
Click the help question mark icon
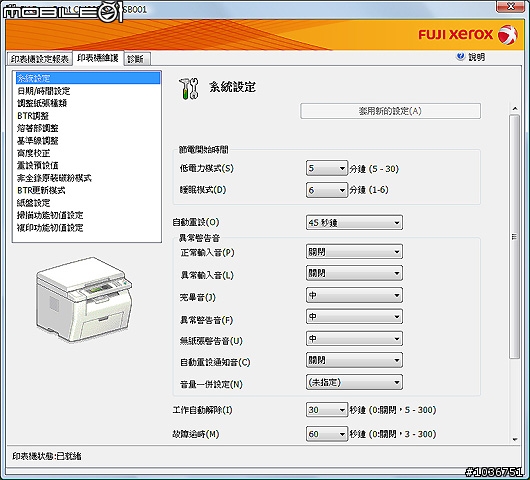[x=460, y=56]
